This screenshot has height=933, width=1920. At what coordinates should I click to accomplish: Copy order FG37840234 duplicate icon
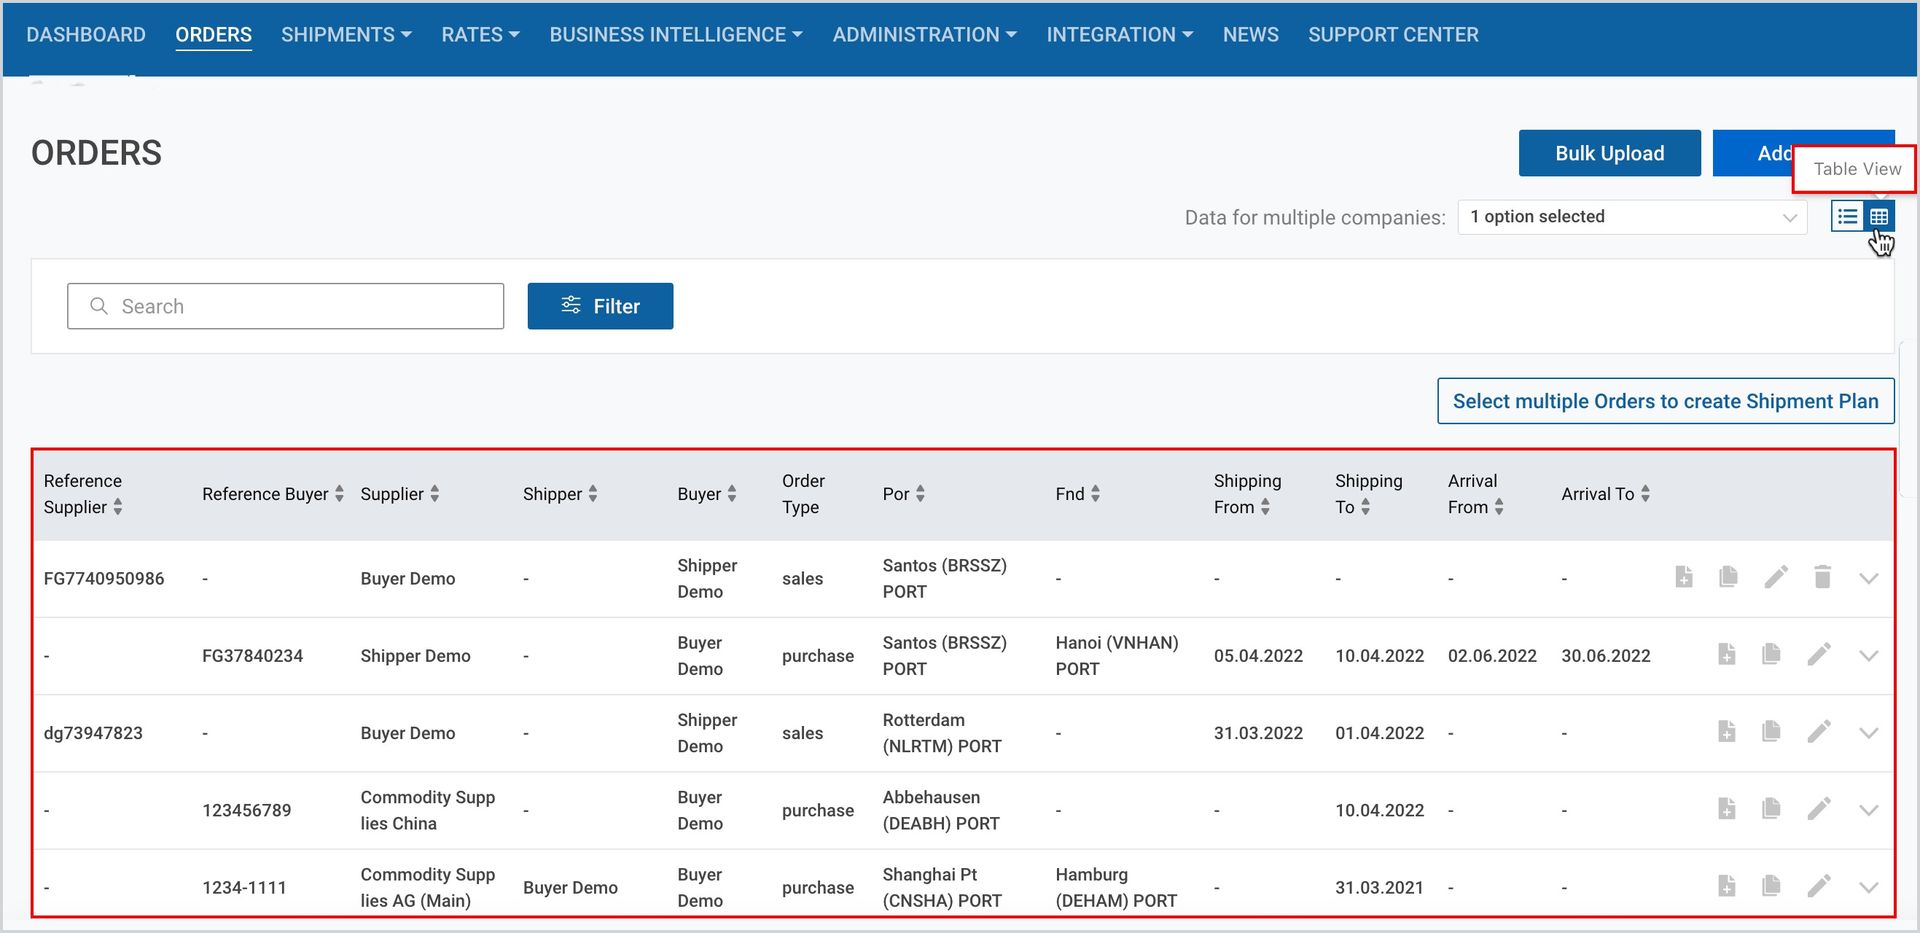click(1771, 654)
